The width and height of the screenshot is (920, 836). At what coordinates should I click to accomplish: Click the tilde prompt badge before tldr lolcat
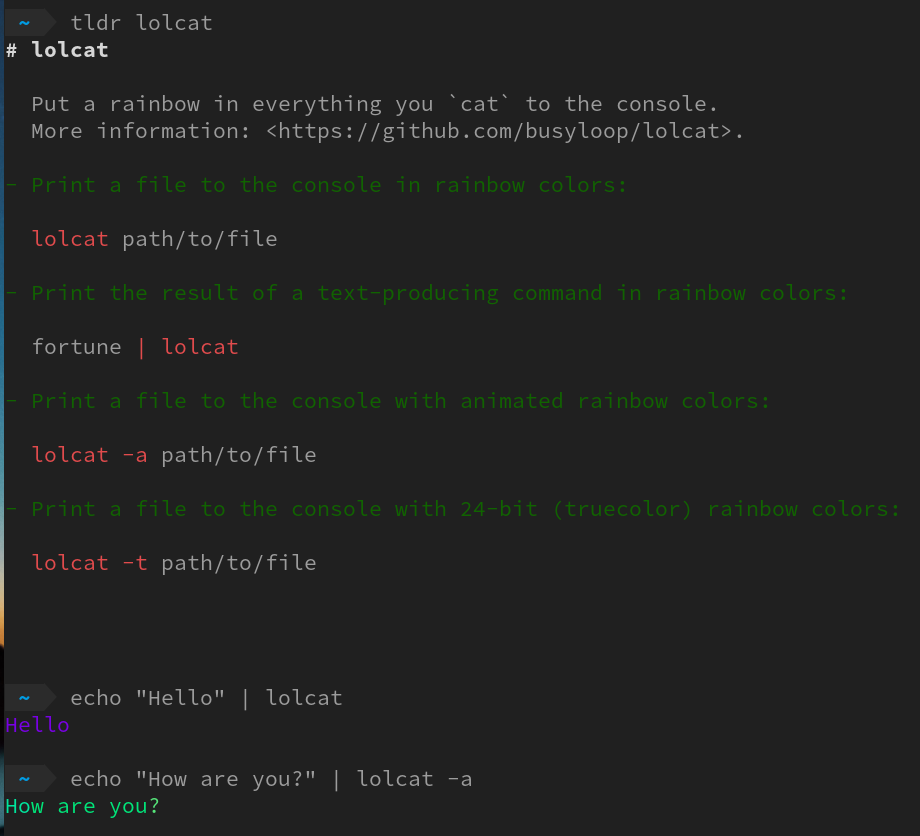[25, 22]
